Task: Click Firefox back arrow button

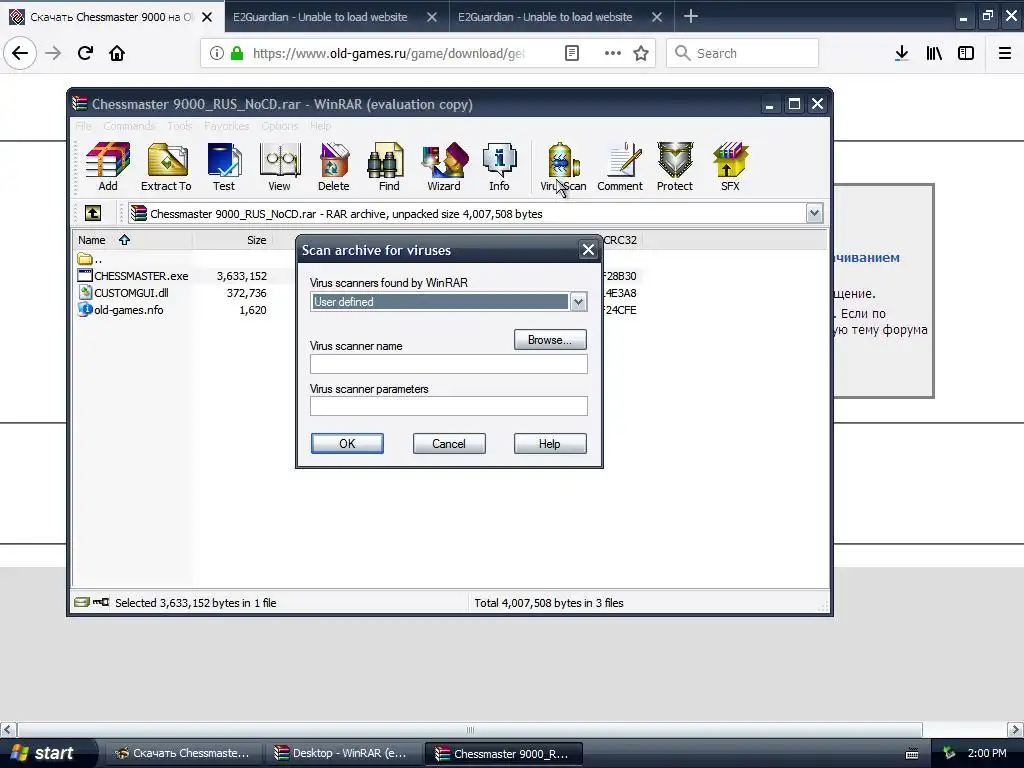Action: pos(20,53)
